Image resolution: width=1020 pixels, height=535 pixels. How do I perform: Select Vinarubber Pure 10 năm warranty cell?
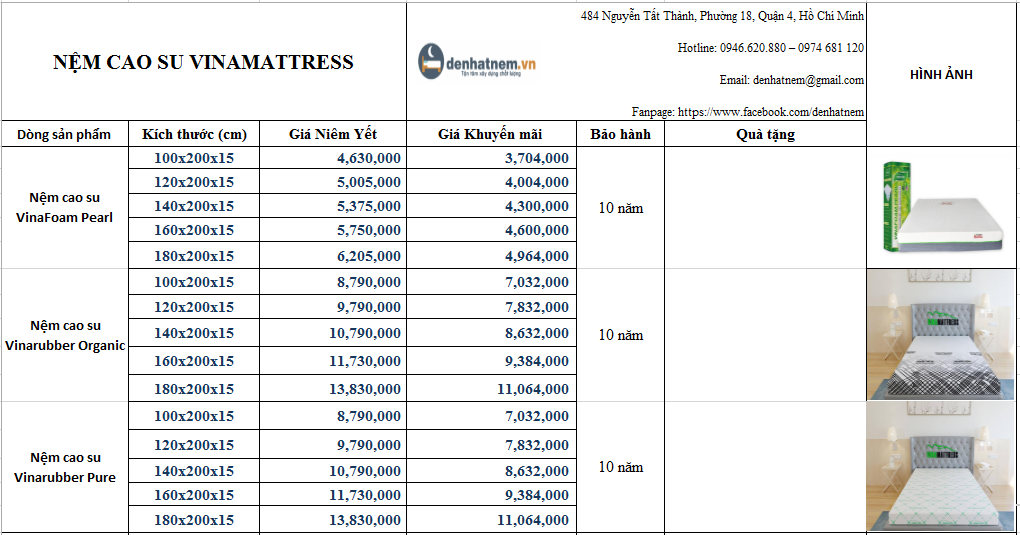point(621,467)
